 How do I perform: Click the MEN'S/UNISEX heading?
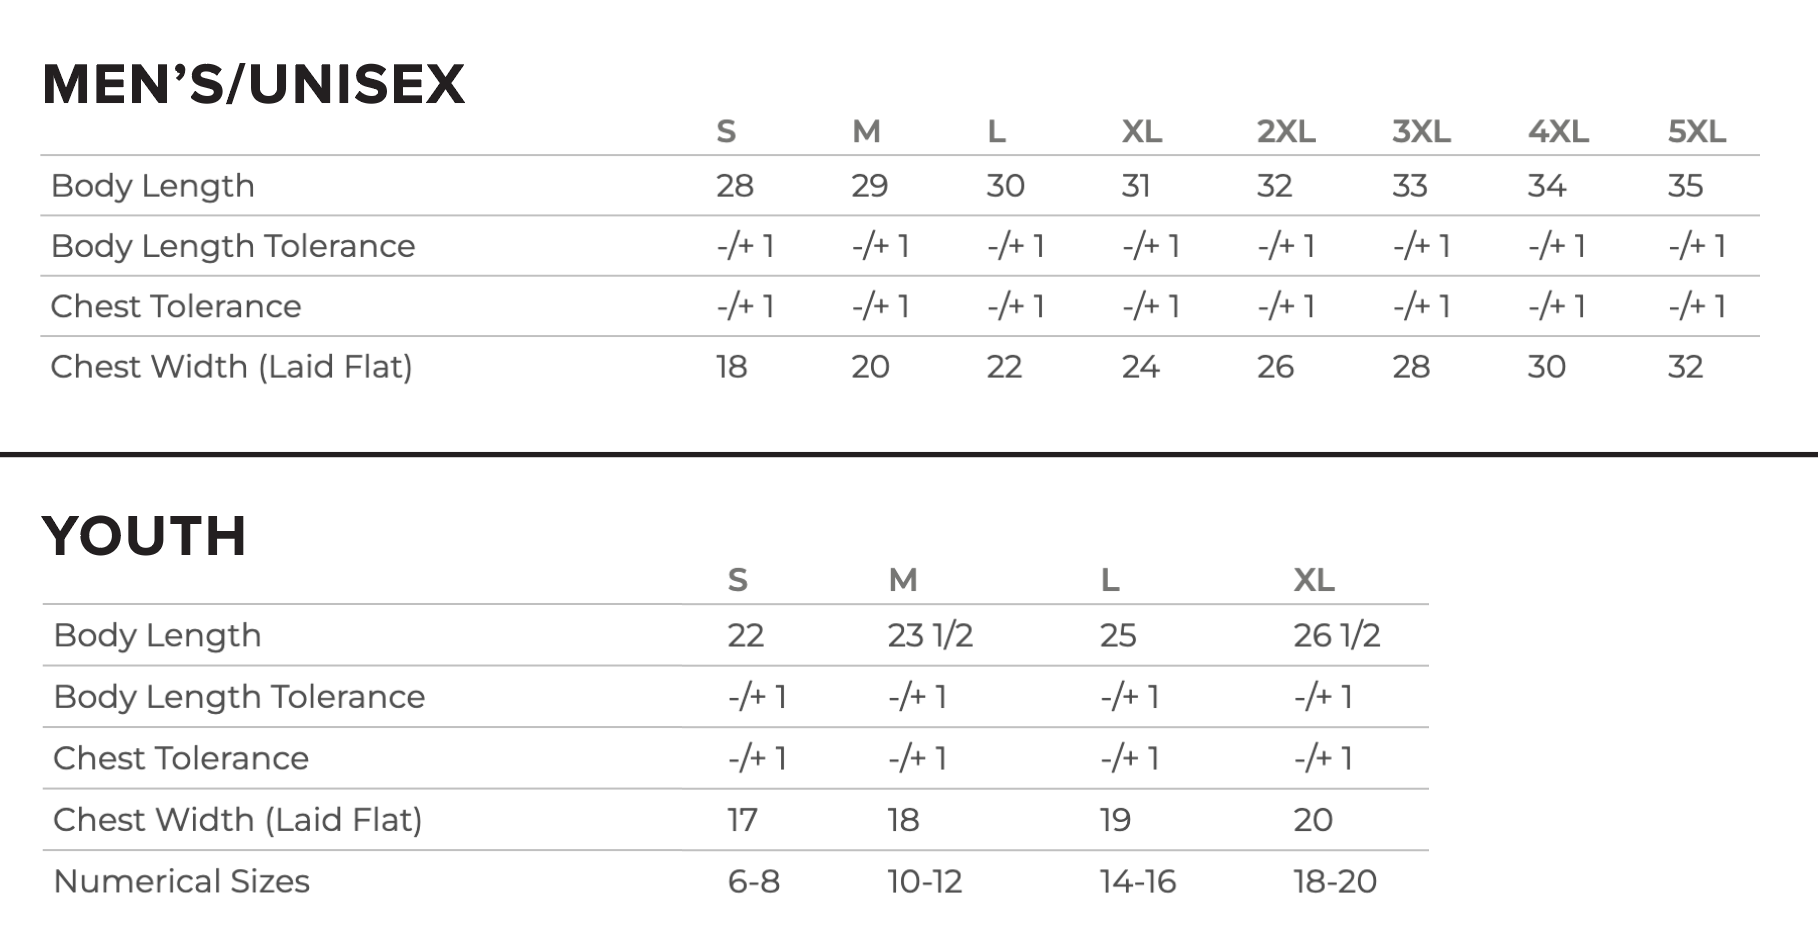coord(253,84)
